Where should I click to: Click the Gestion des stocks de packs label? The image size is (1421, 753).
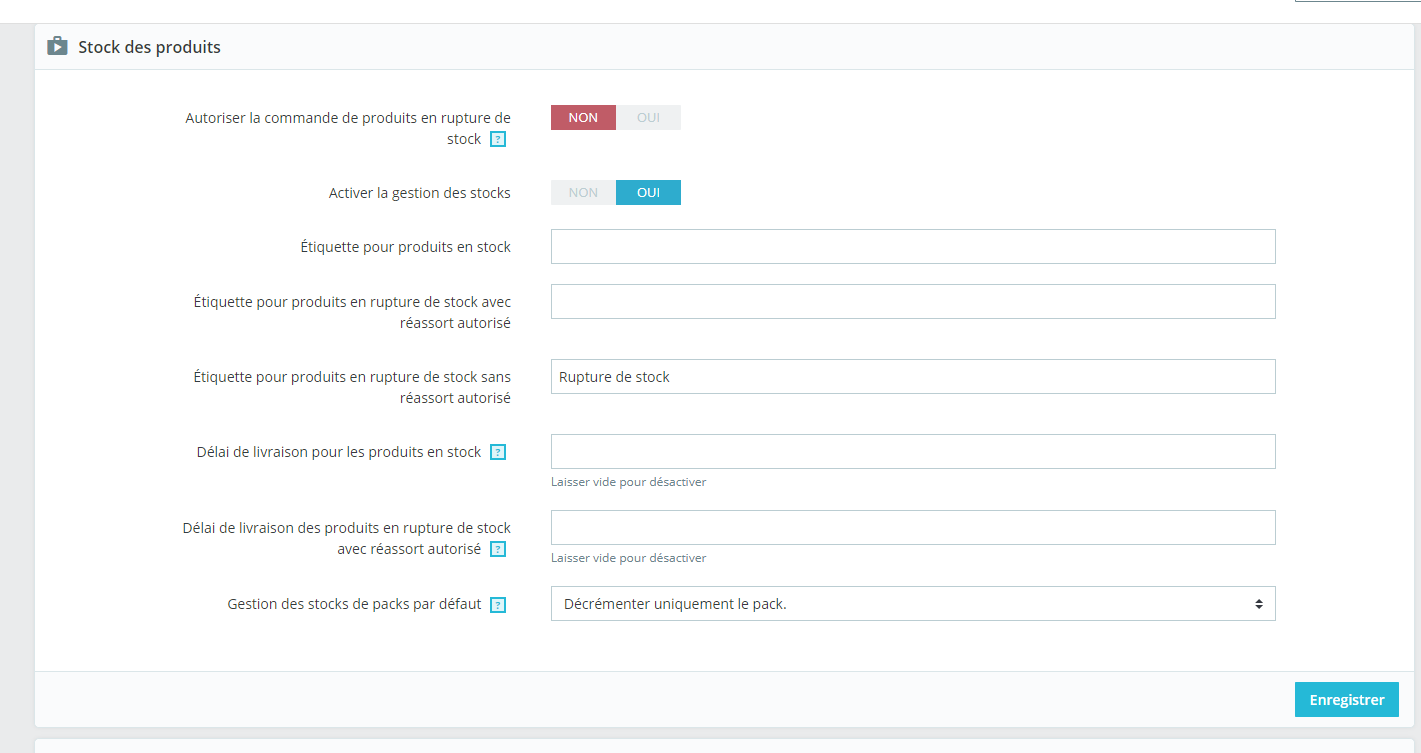(354, 604)
